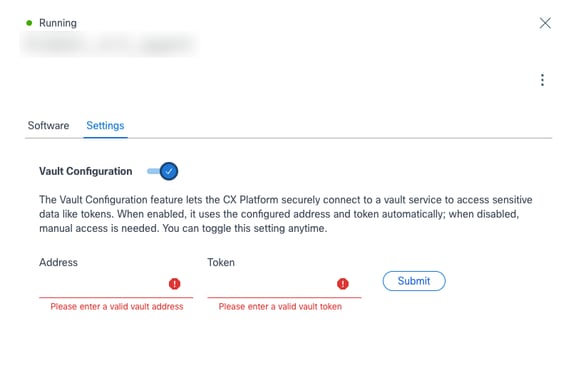Open the three-dot more options menu

coord(542,80)
